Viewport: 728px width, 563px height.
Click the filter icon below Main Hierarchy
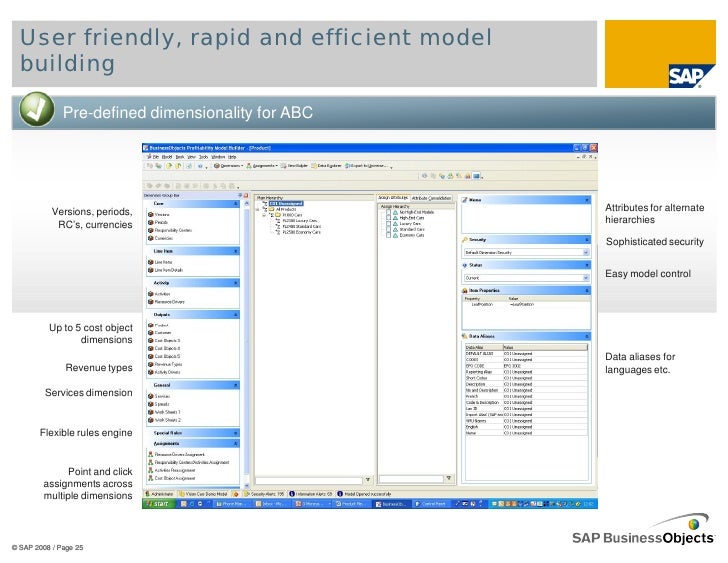(x=368, y=479)
